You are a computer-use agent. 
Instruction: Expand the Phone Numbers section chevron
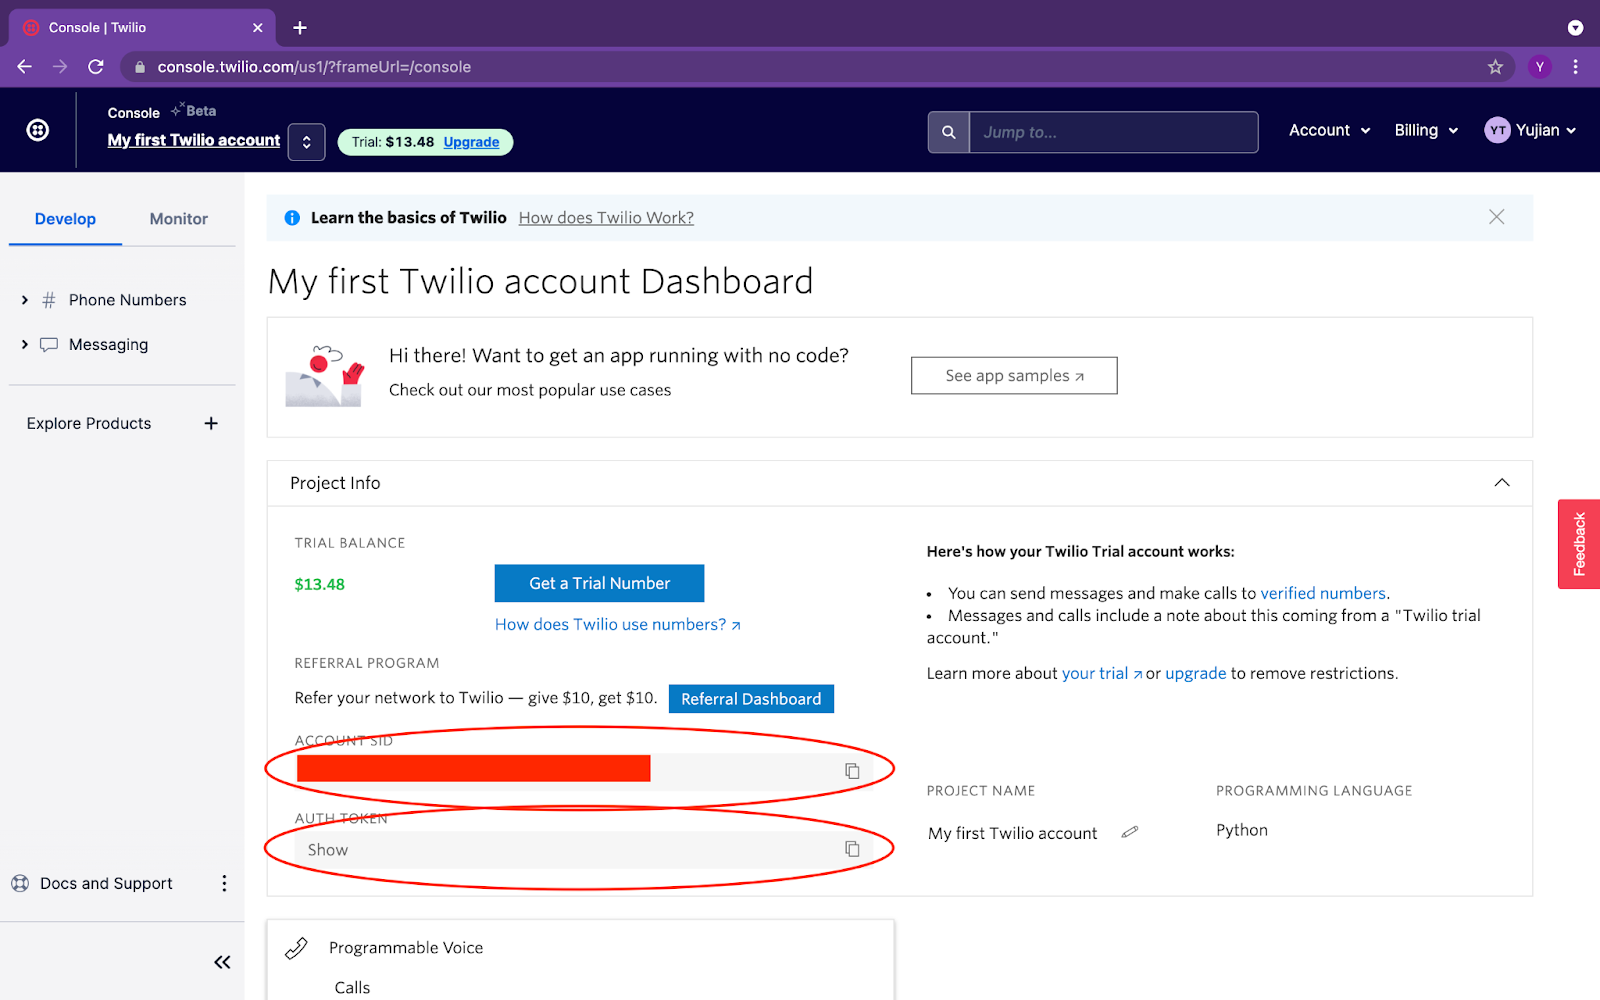pos(25,300)
